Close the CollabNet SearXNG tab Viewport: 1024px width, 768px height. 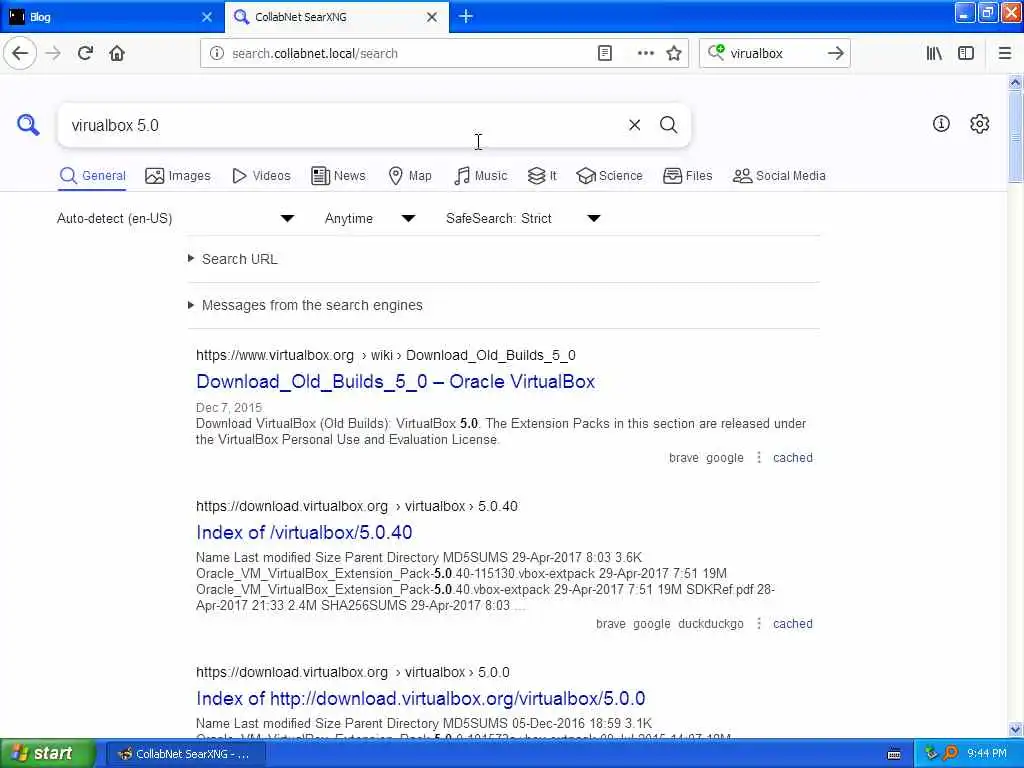point(432,17)
